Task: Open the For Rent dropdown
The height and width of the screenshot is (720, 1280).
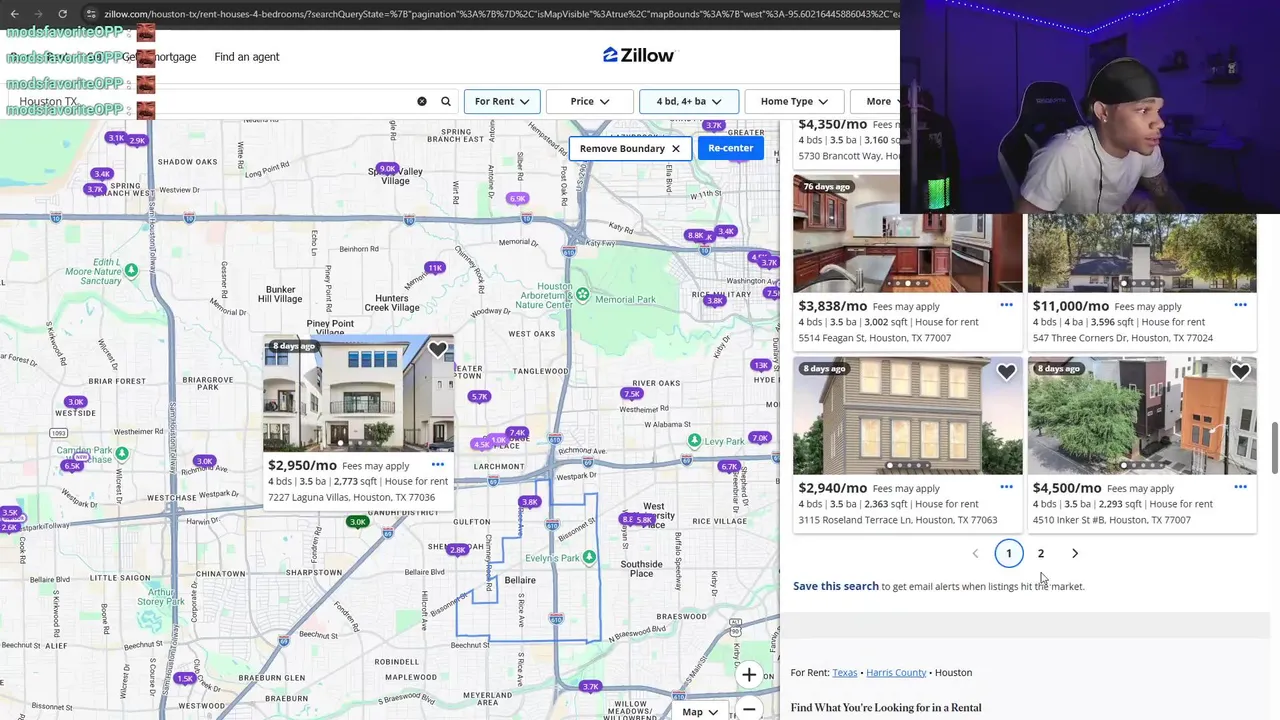Action: pyautogui.click(x=502, y=101)
